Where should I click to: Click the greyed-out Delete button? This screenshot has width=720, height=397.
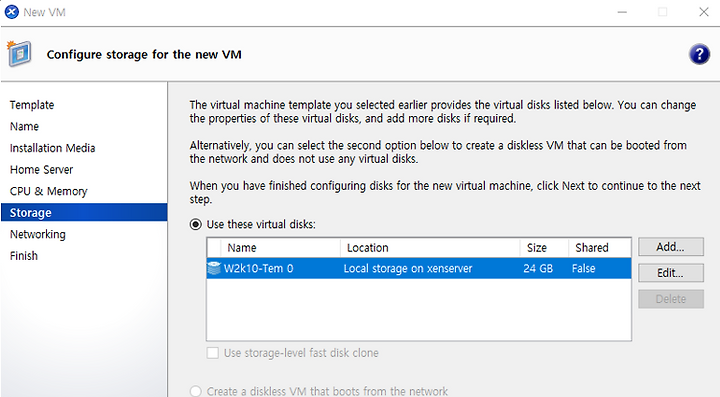(x=670, y=299)
